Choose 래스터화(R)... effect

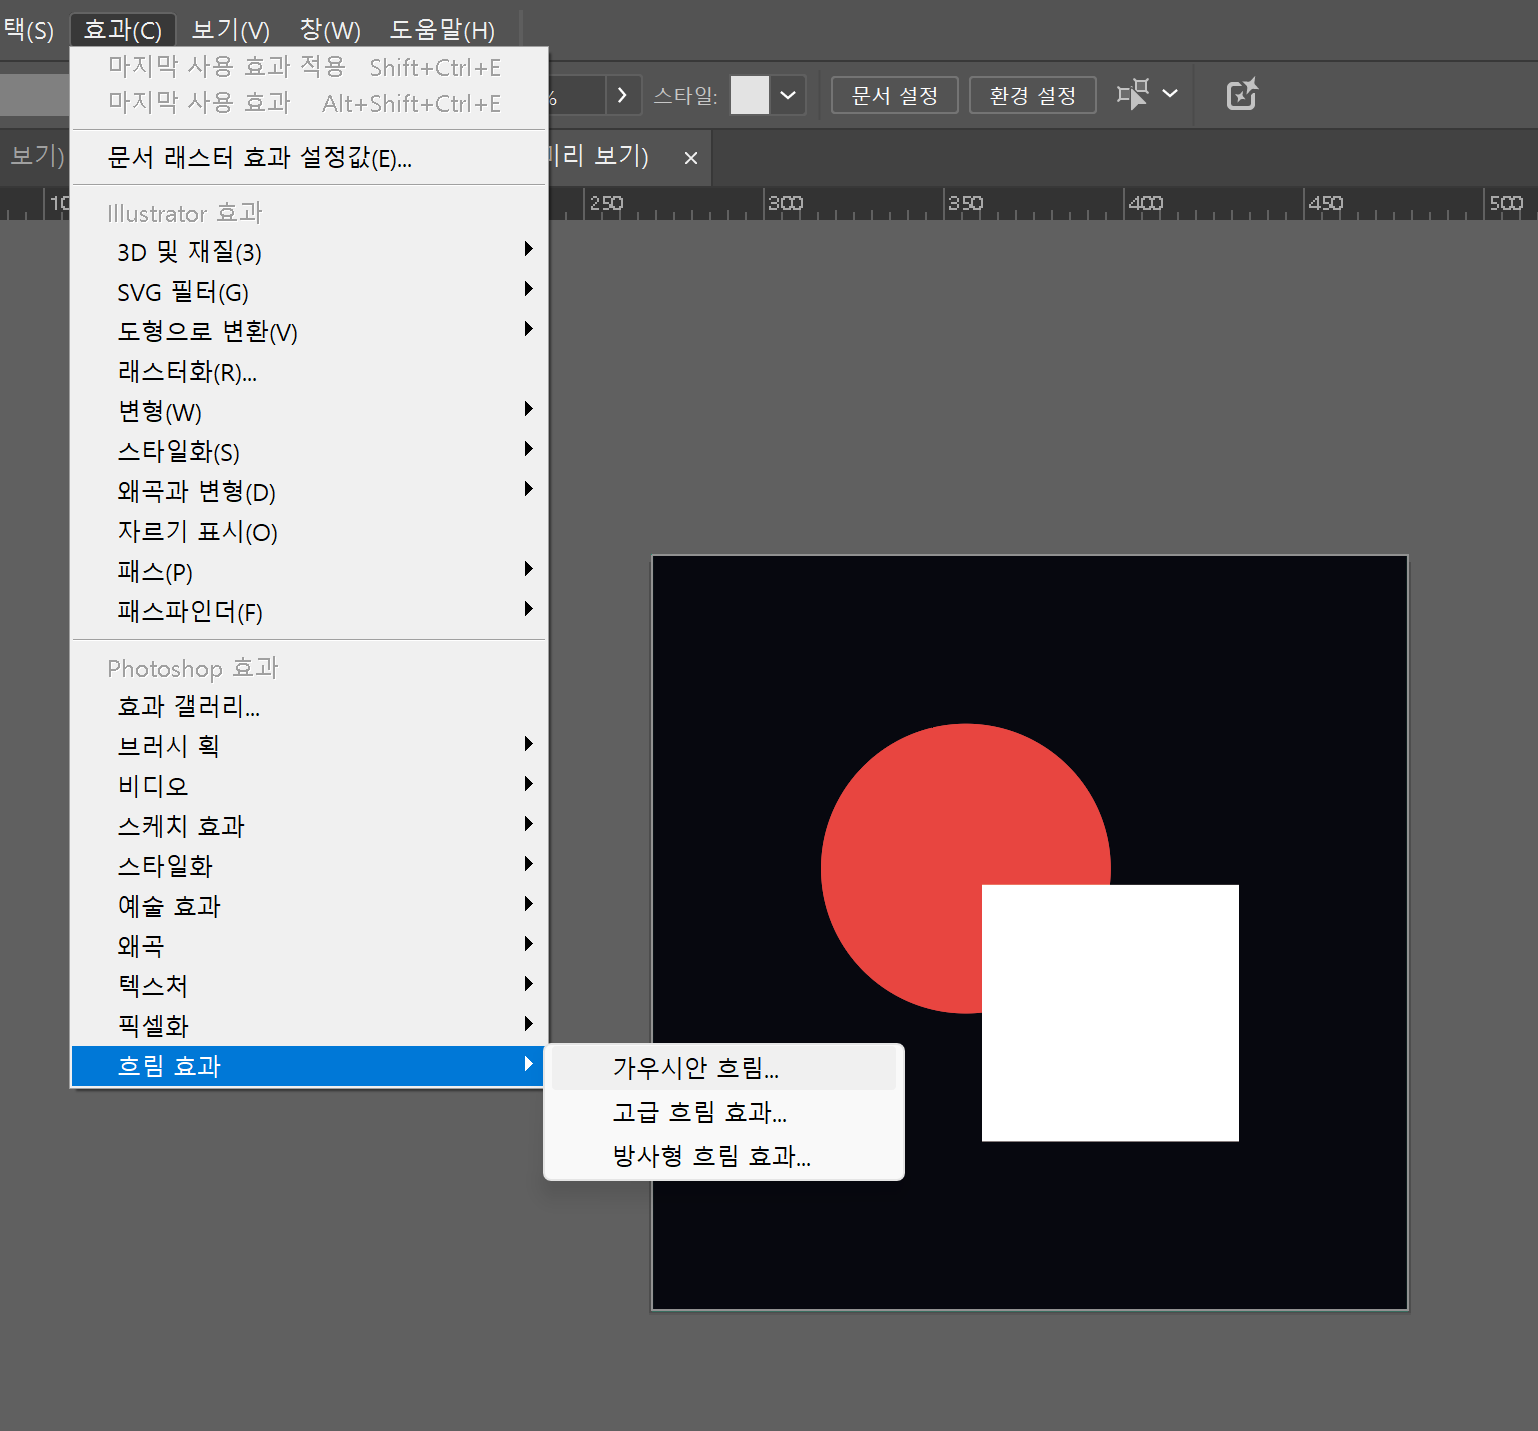tap(309, 372)
